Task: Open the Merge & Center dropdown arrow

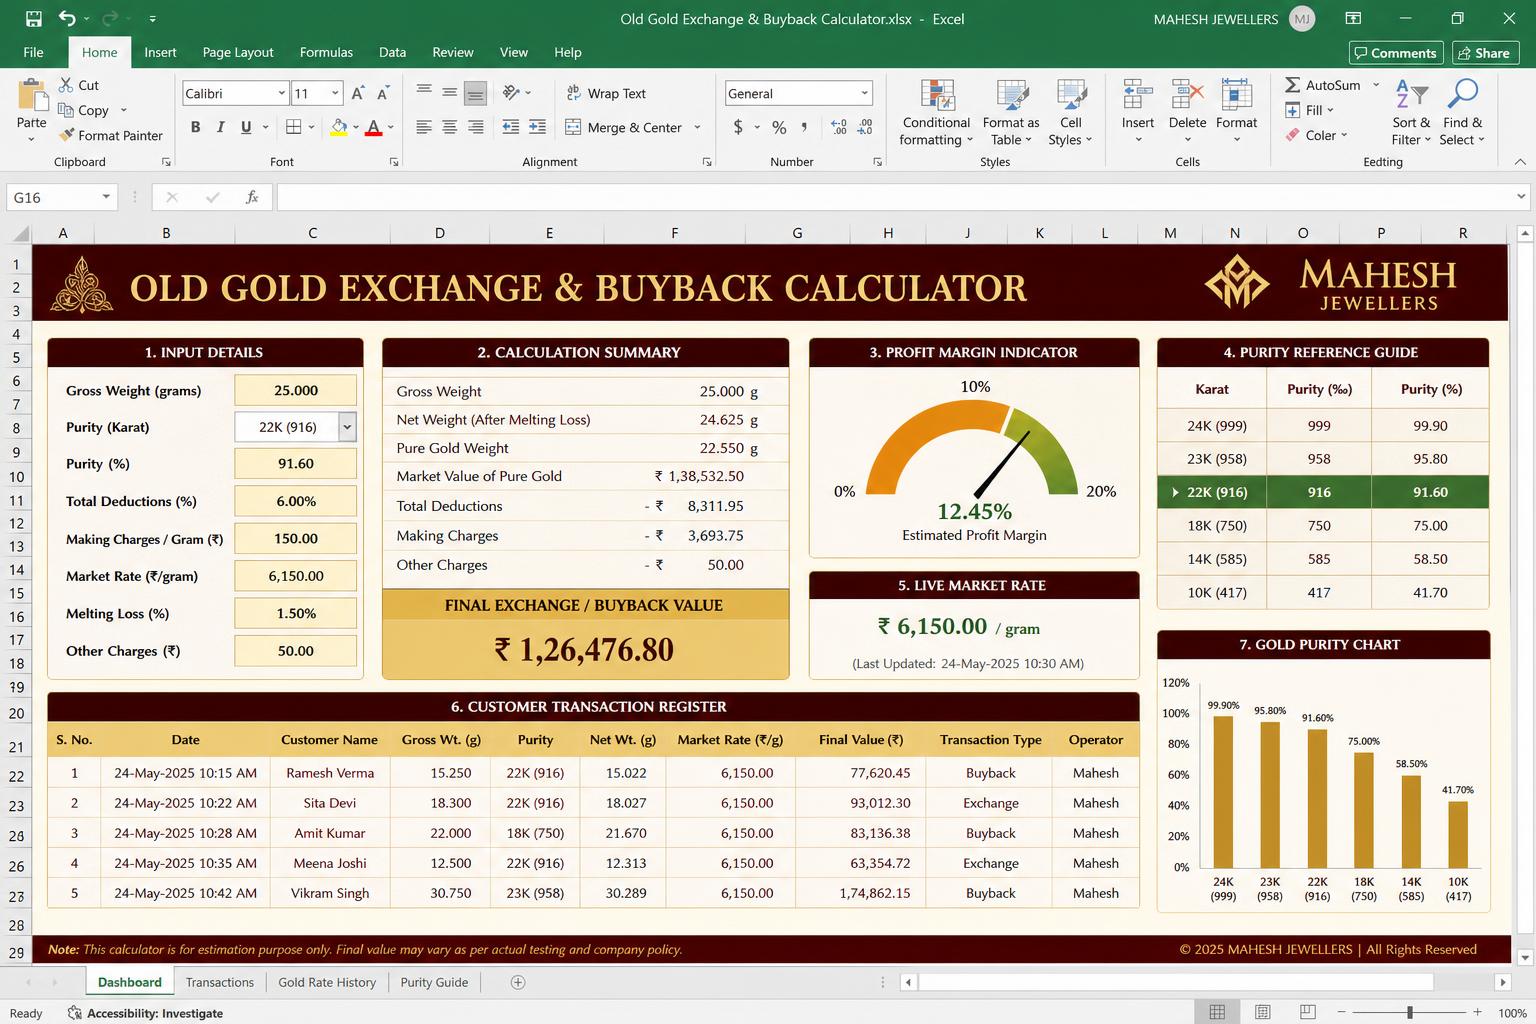Action: point(697,127)
